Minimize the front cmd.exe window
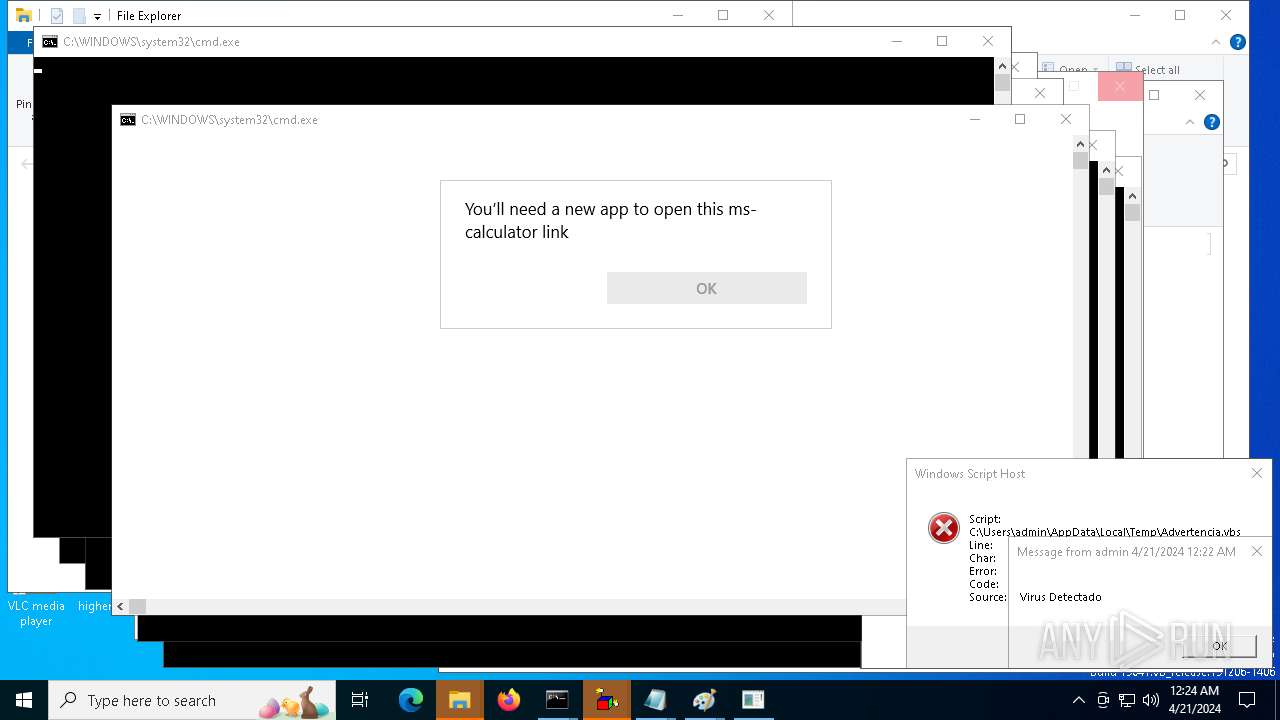 [x=974, y=119]
